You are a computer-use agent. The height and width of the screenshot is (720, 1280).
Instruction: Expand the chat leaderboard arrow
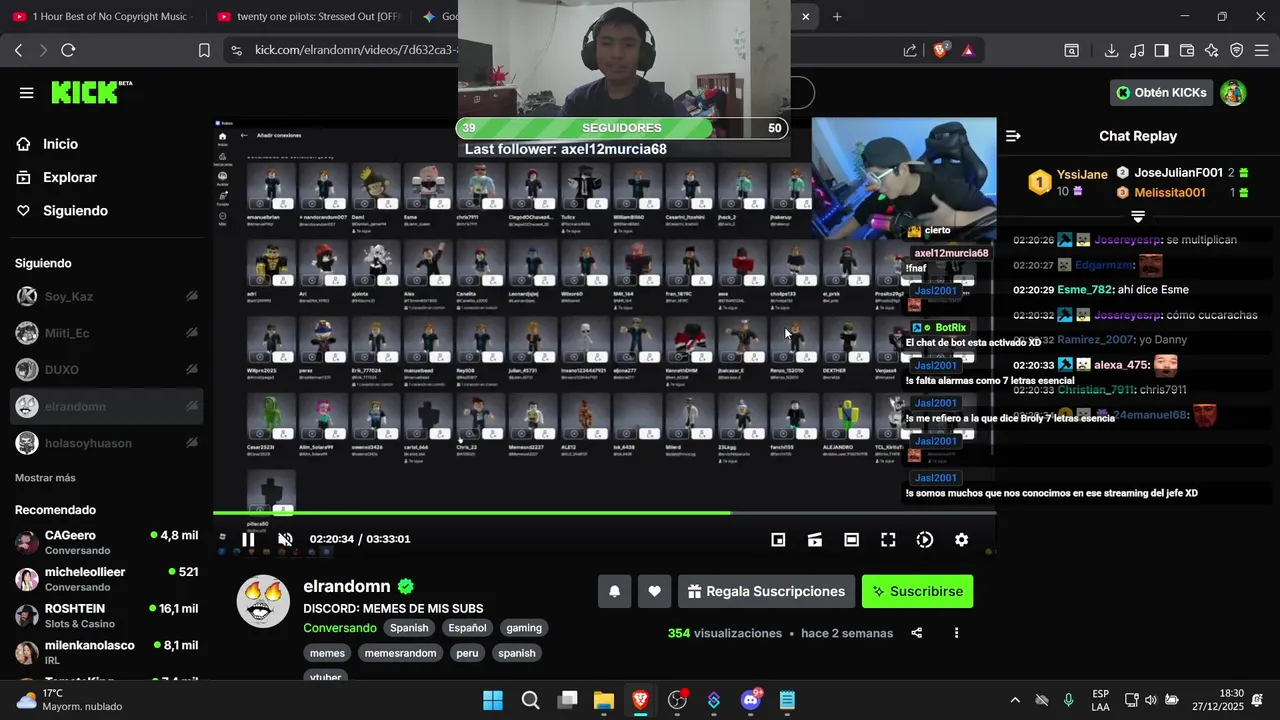coord(1138,216)
